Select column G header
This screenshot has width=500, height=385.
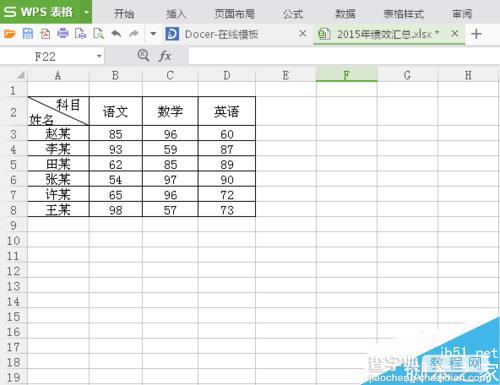[x=407, y=75]
